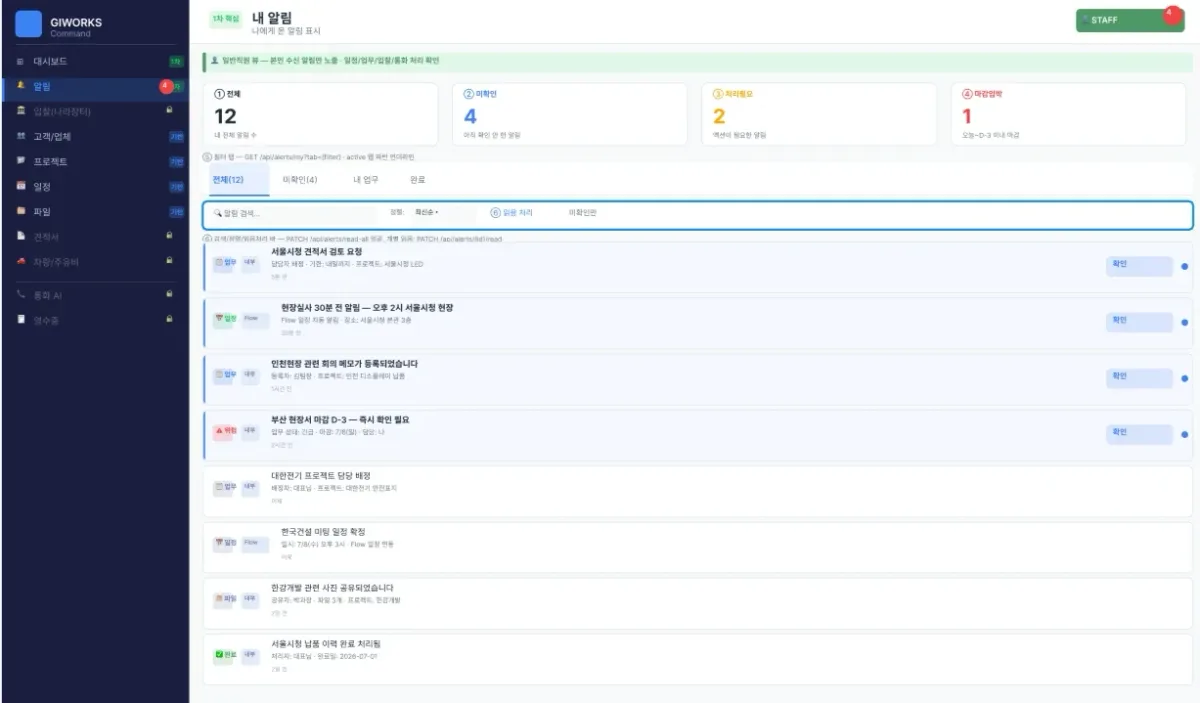Open the 서울시청 납품 이력 완료 처리됨 alert
This screenshot has width=1200, height=703.
click(x=698, y=659)
